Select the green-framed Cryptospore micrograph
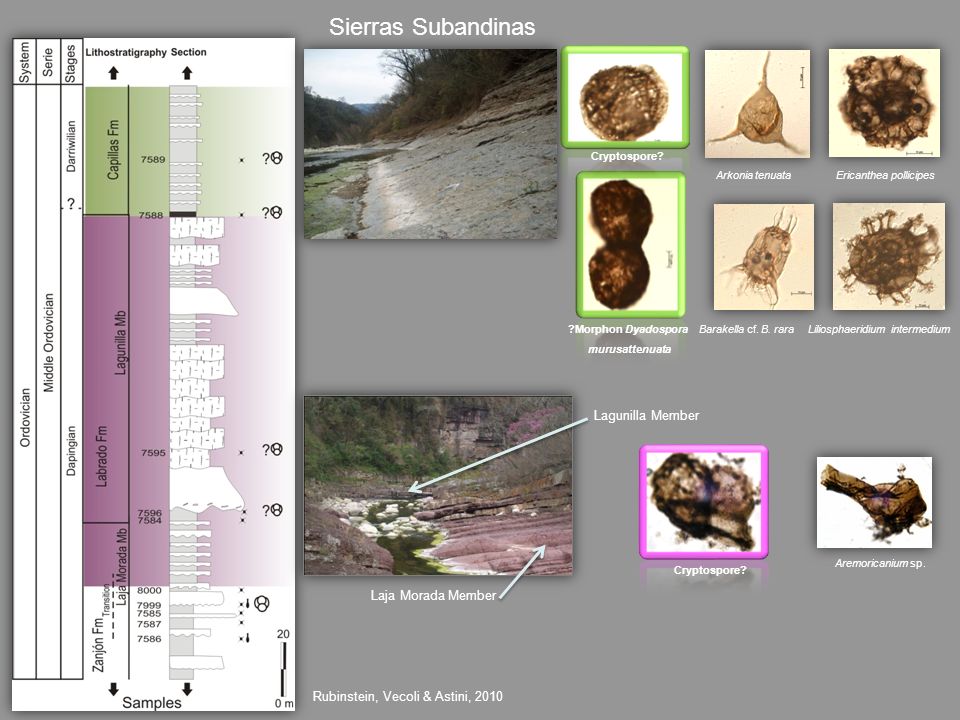The width and height of the screenshot is (960, 720). [625, 97]
